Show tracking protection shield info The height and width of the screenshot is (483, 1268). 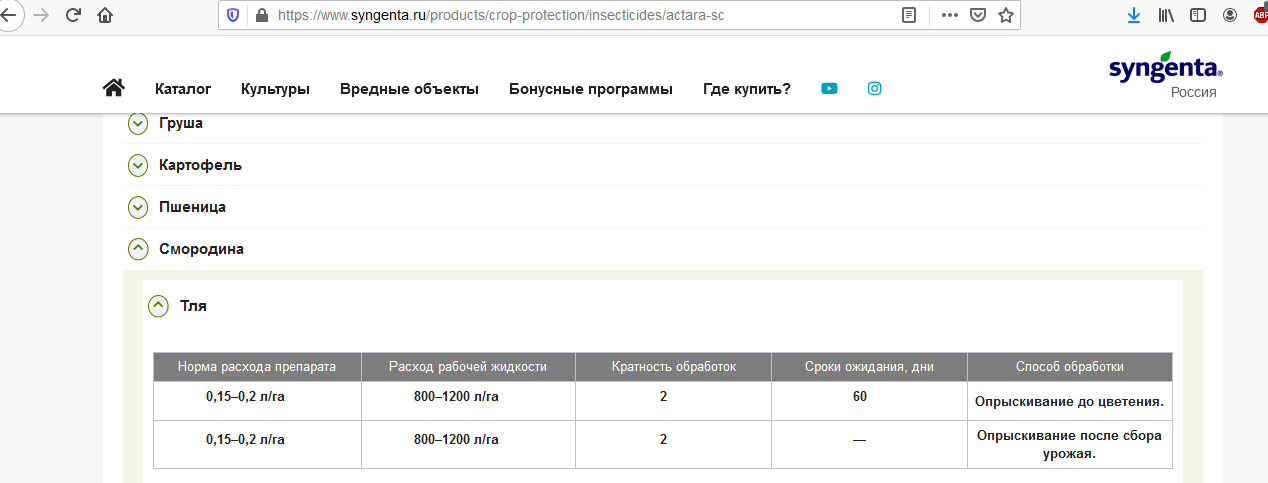point(233,15)
